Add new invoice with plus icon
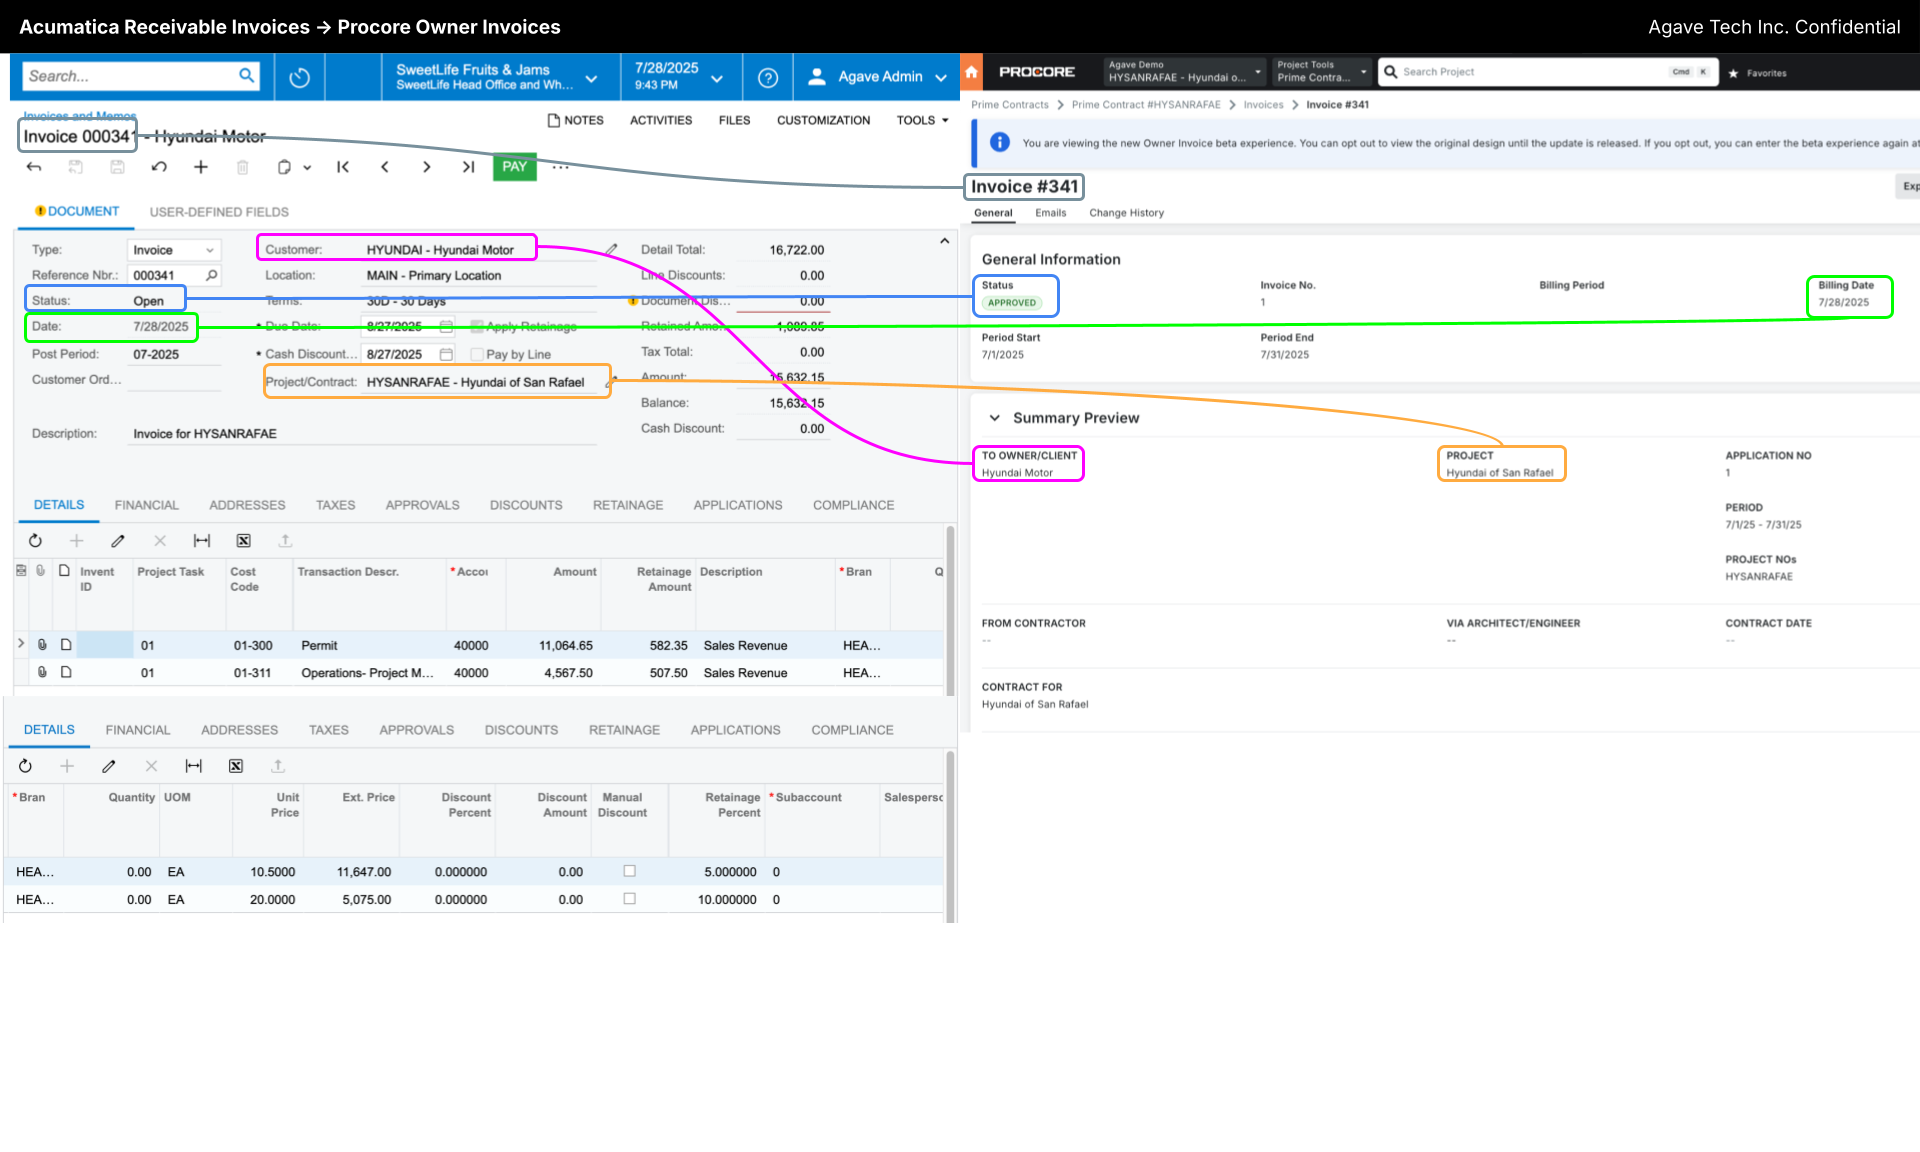Viewport: 1920px width, 1152px height. point(201,167)
